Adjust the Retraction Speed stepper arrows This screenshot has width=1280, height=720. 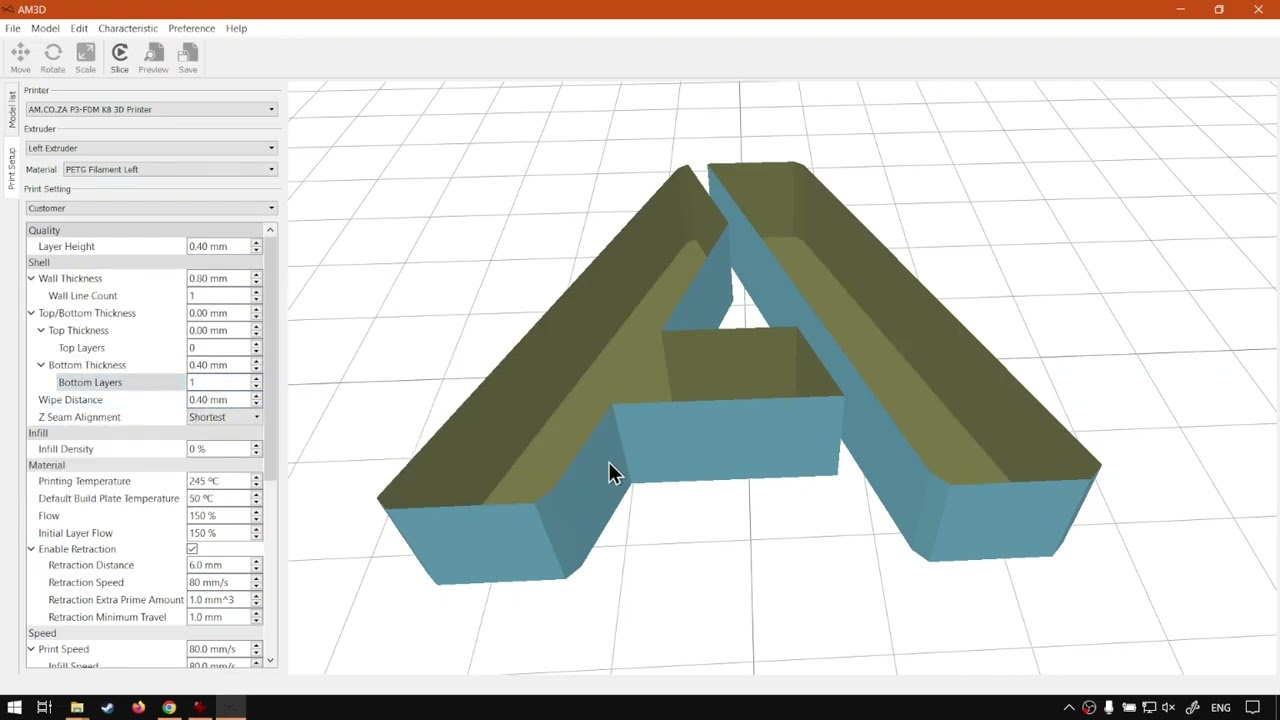[x=256, y=582]
